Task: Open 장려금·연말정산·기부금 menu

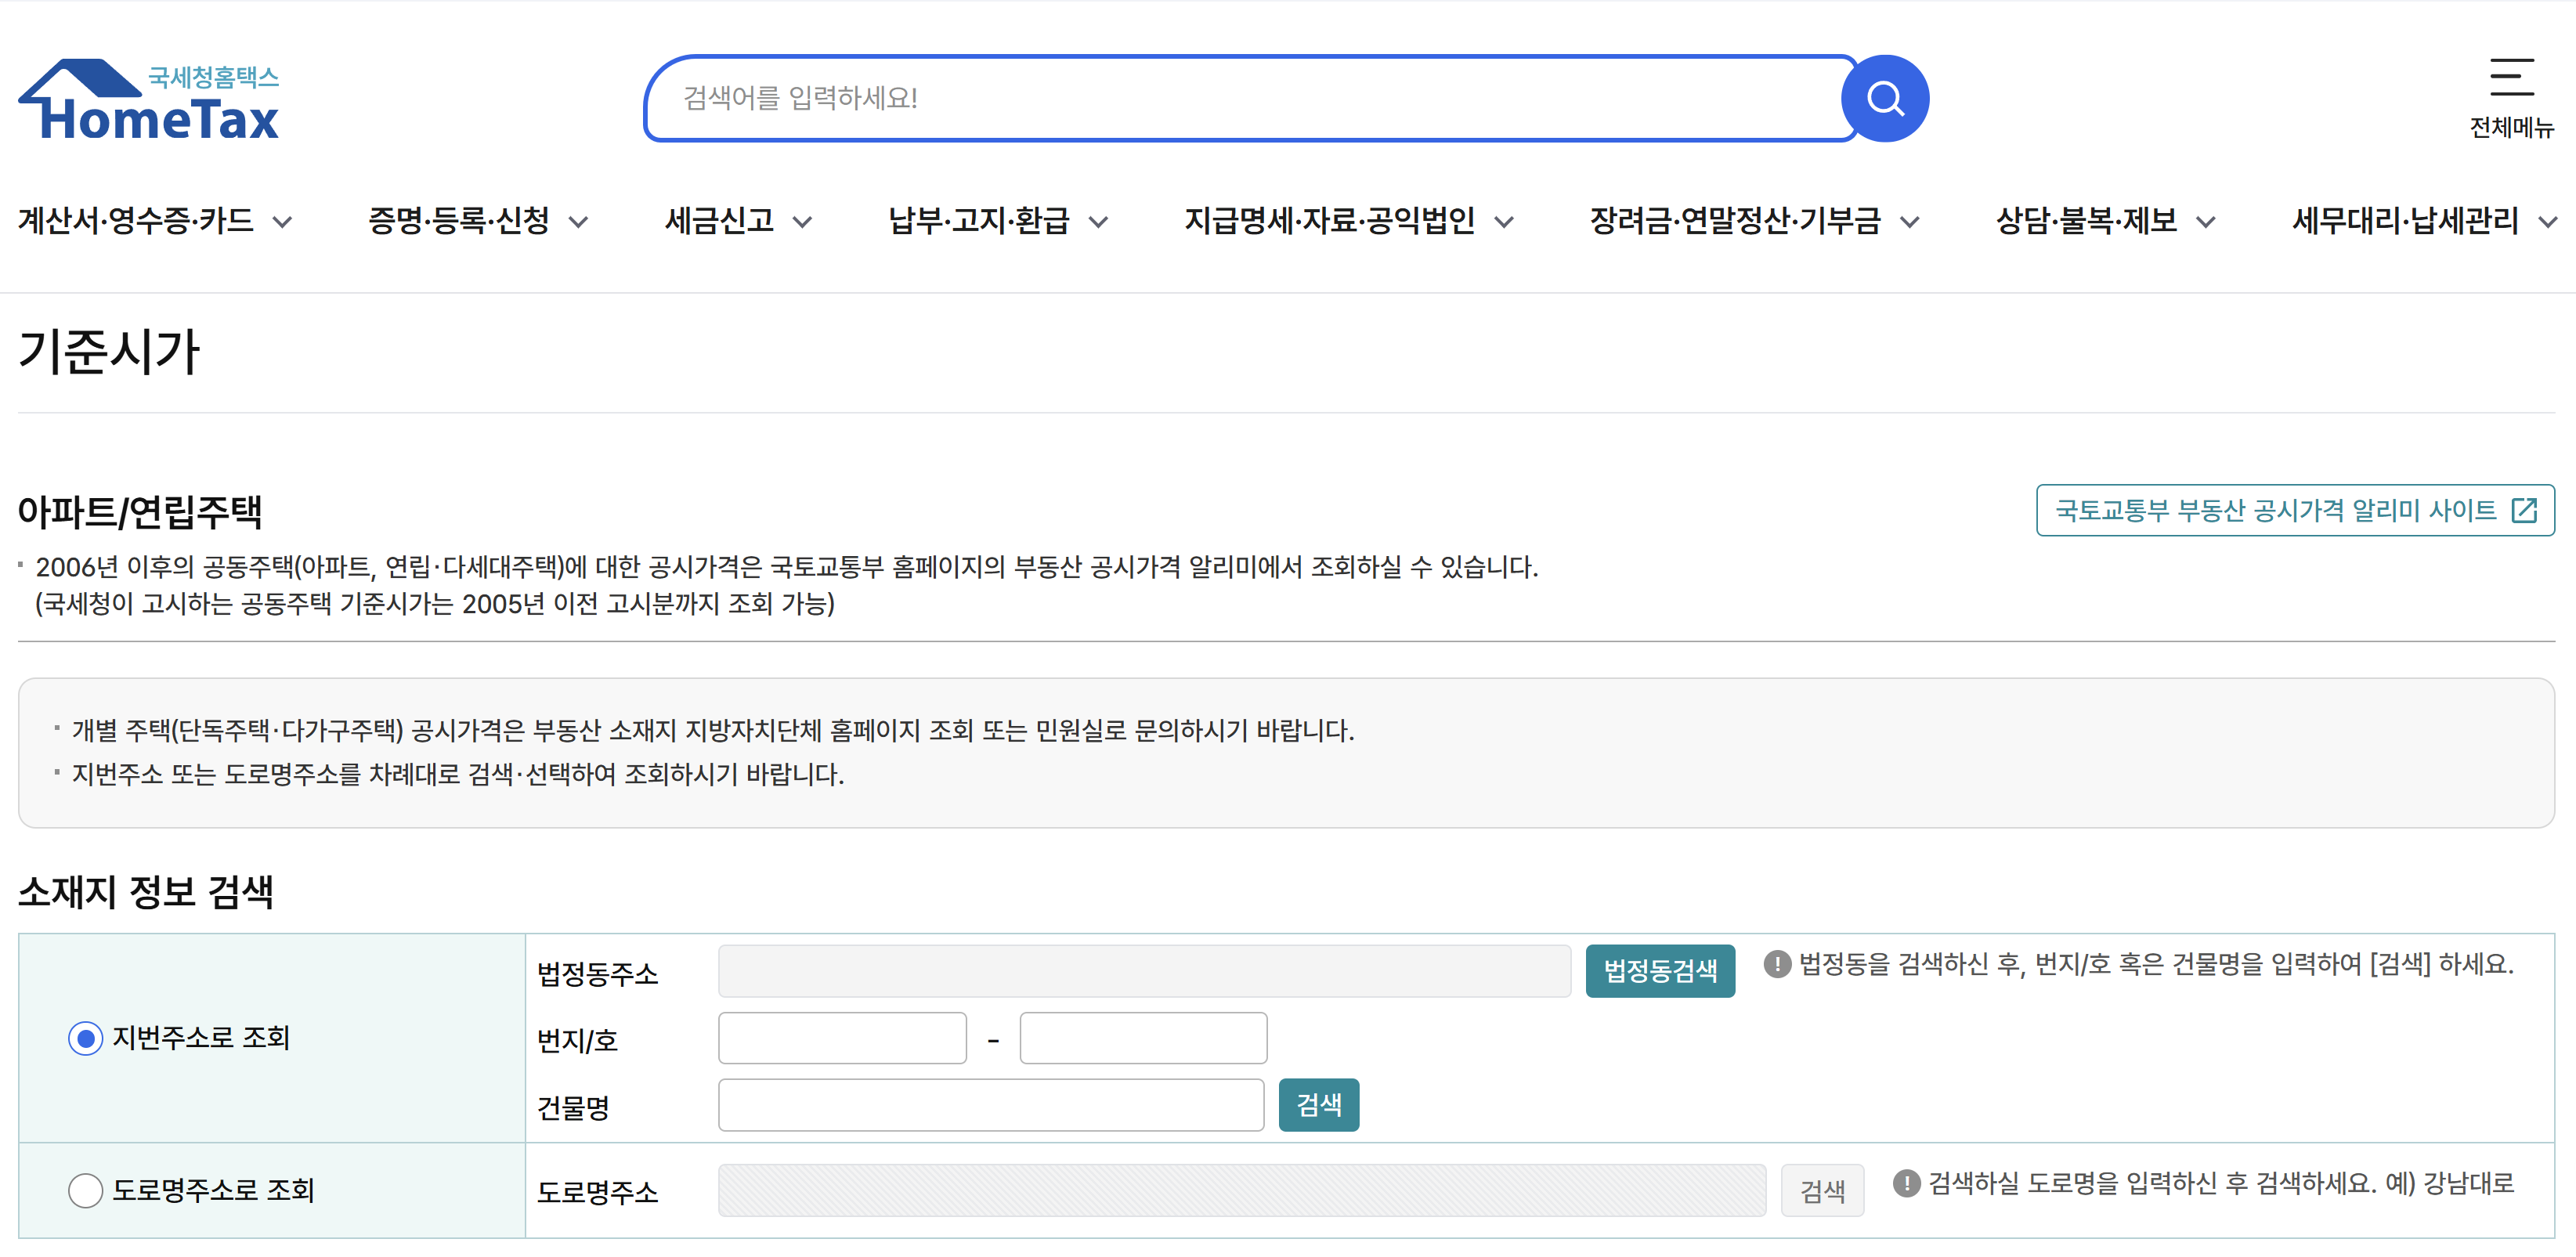Action: coord(1736,220)
